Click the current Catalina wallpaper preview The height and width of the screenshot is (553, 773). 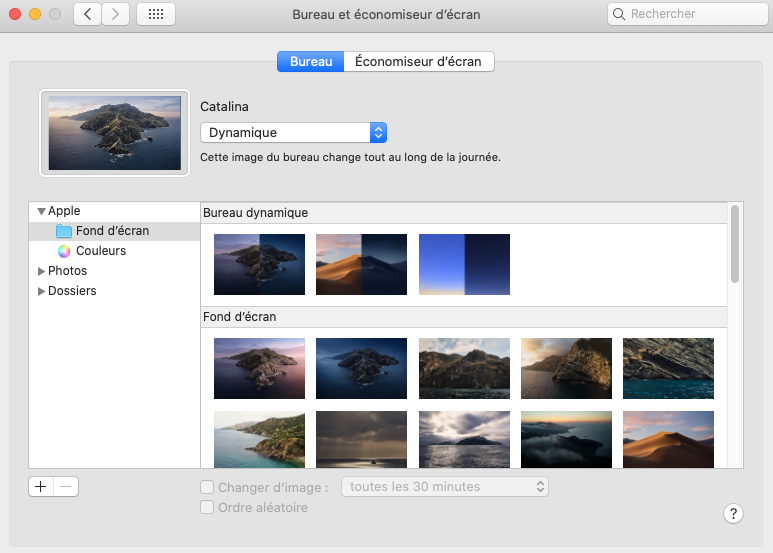114,133
